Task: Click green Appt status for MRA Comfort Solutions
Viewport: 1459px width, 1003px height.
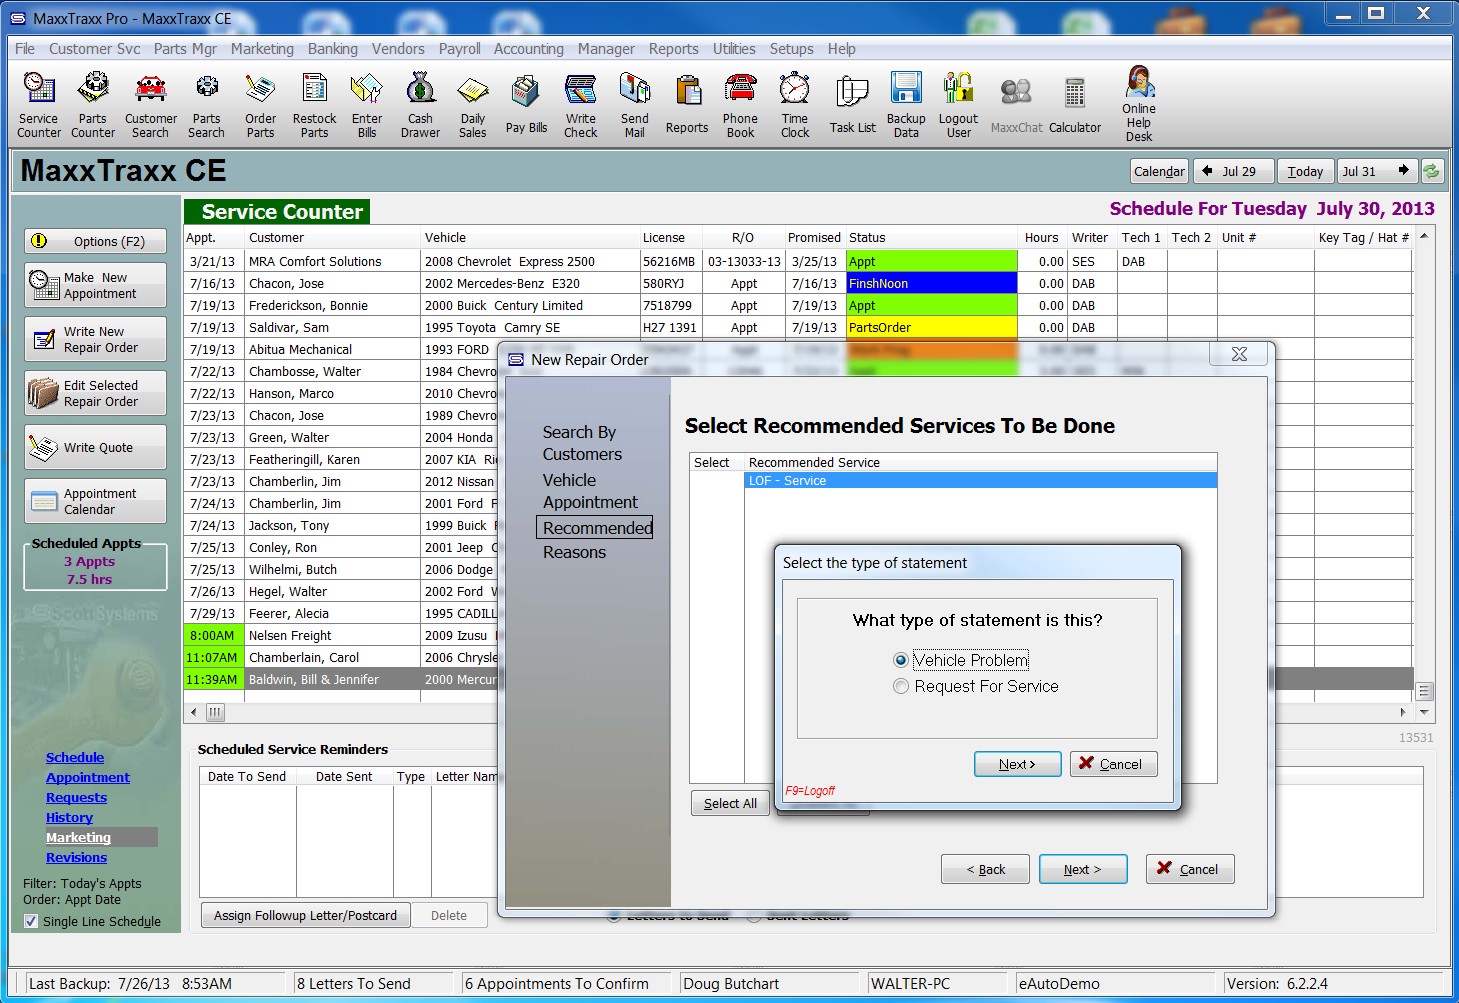Action: tap(931, 261)
